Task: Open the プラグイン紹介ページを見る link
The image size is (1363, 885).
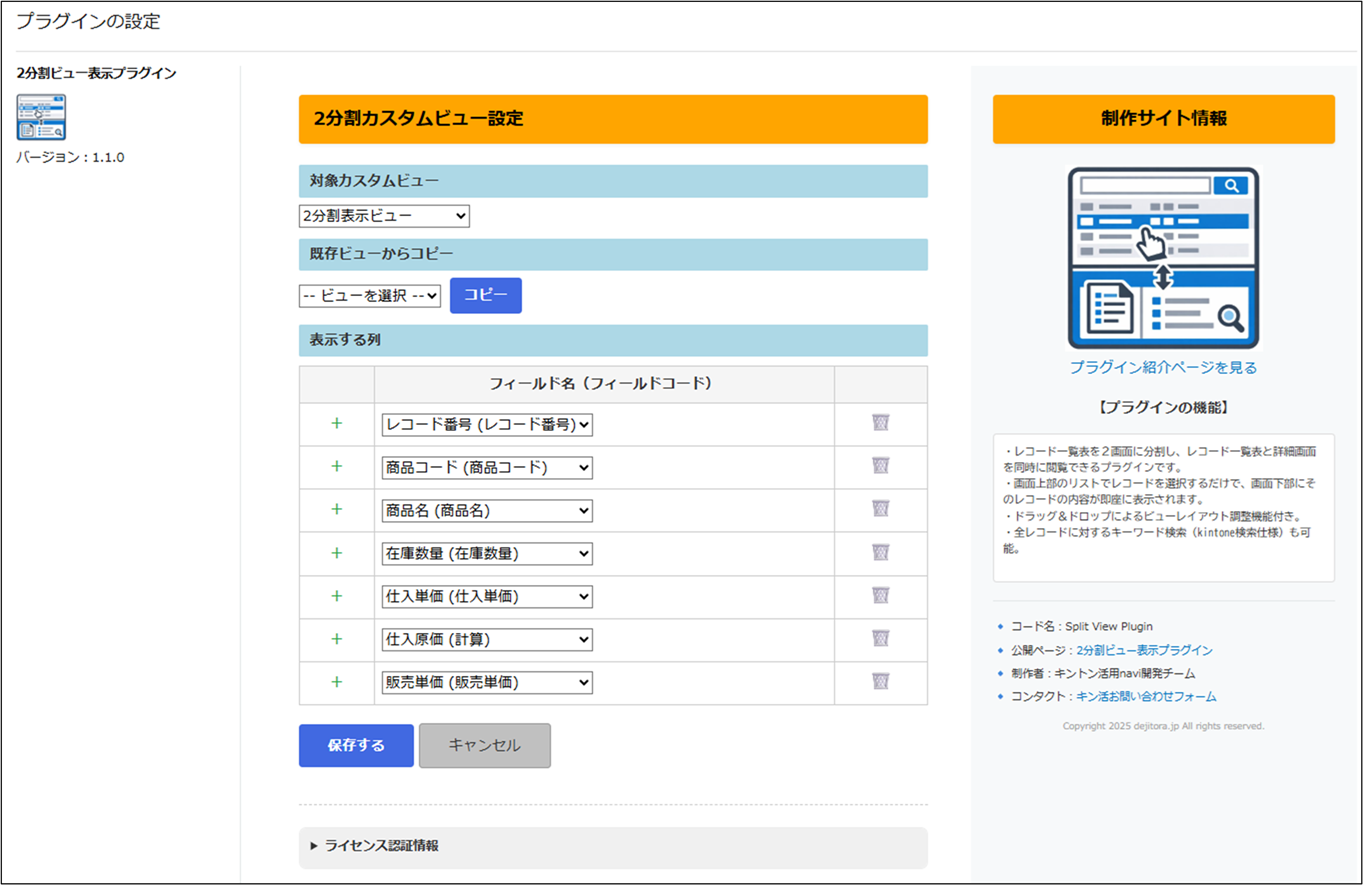Action: click(1163, 368)
